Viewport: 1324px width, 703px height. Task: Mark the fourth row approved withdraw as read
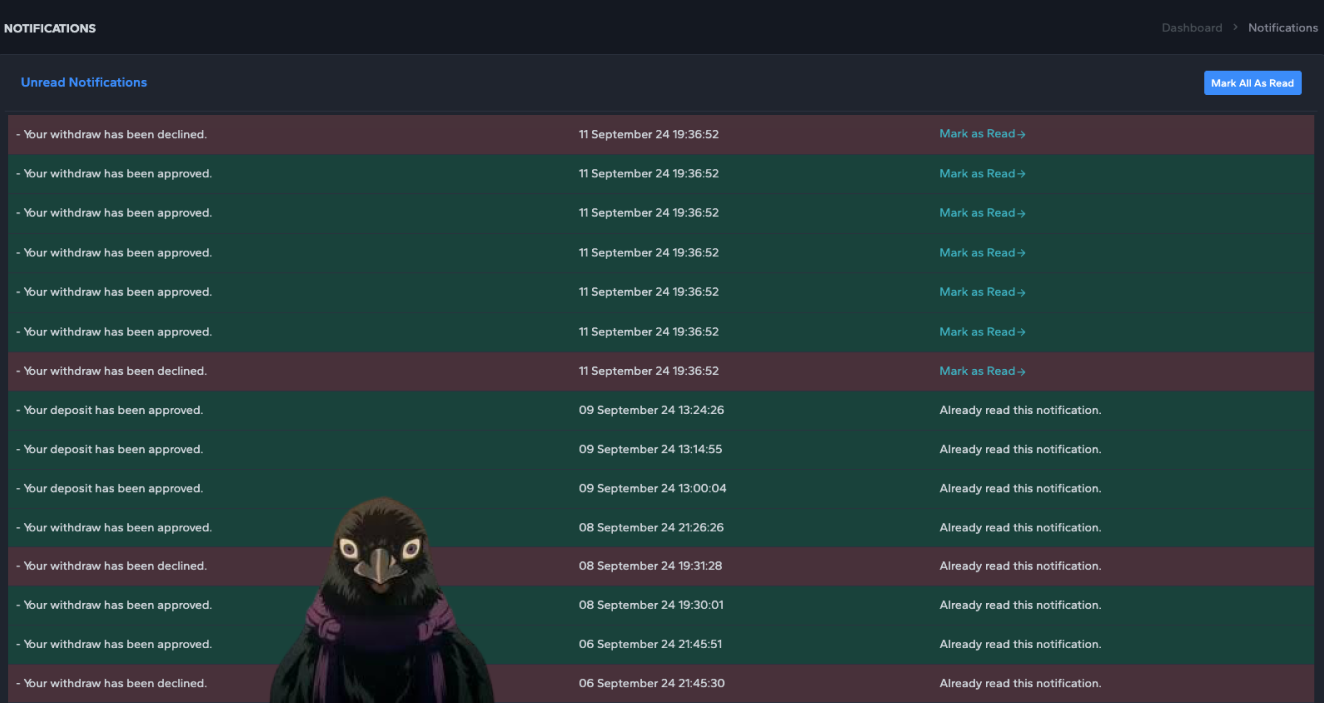point(982,253)
